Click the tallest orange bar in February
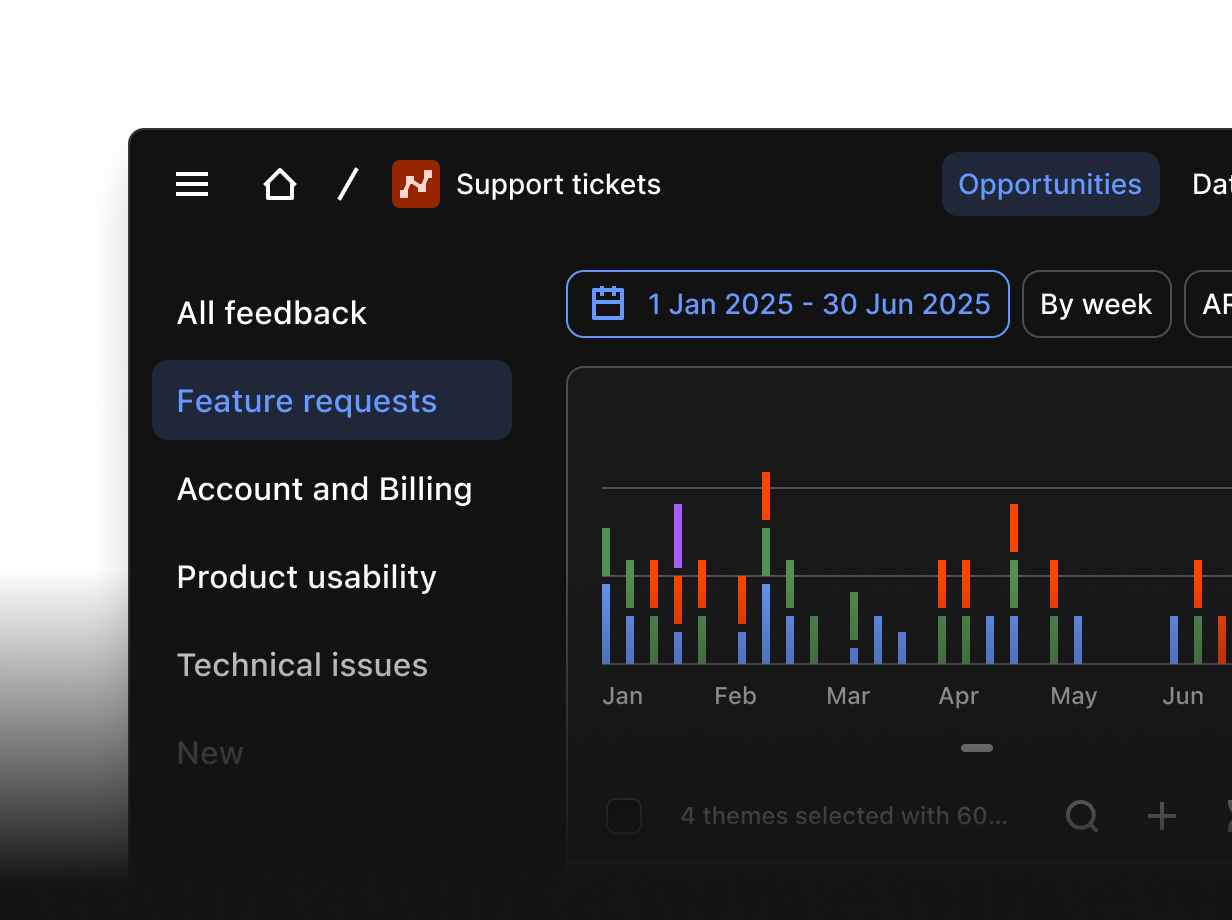 766,495
